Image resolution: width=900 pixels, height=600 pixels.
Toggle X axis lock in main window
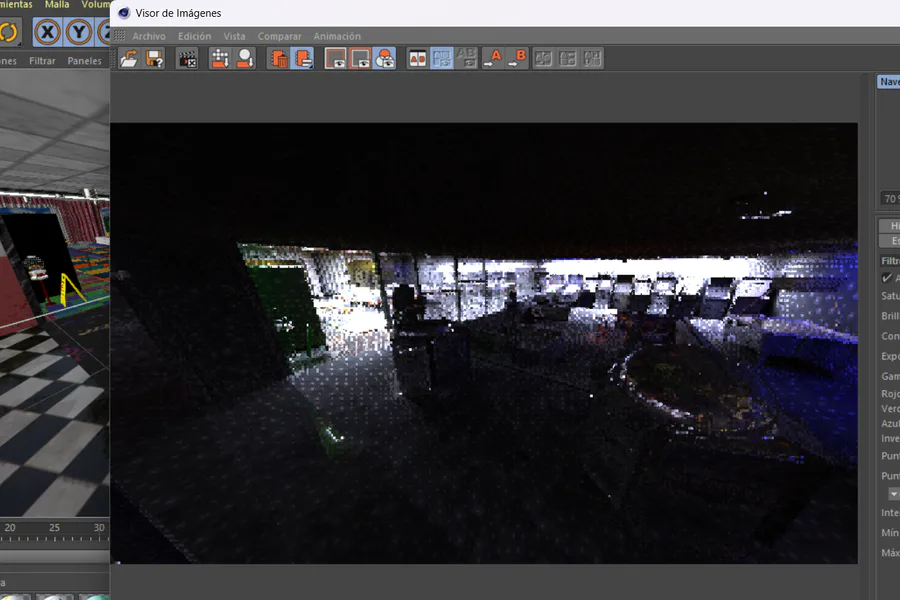47,32
